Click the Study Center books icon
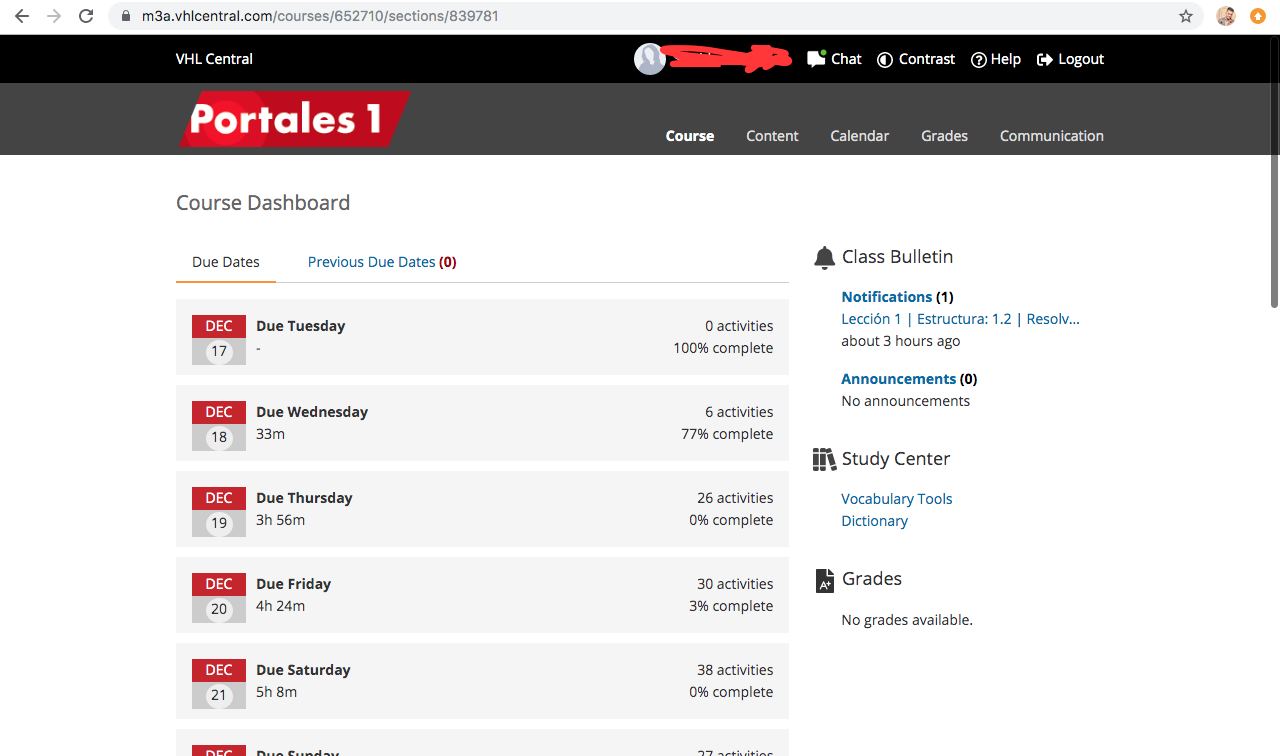The width and height of the screenshot is (1280, 756). point(824,459)
